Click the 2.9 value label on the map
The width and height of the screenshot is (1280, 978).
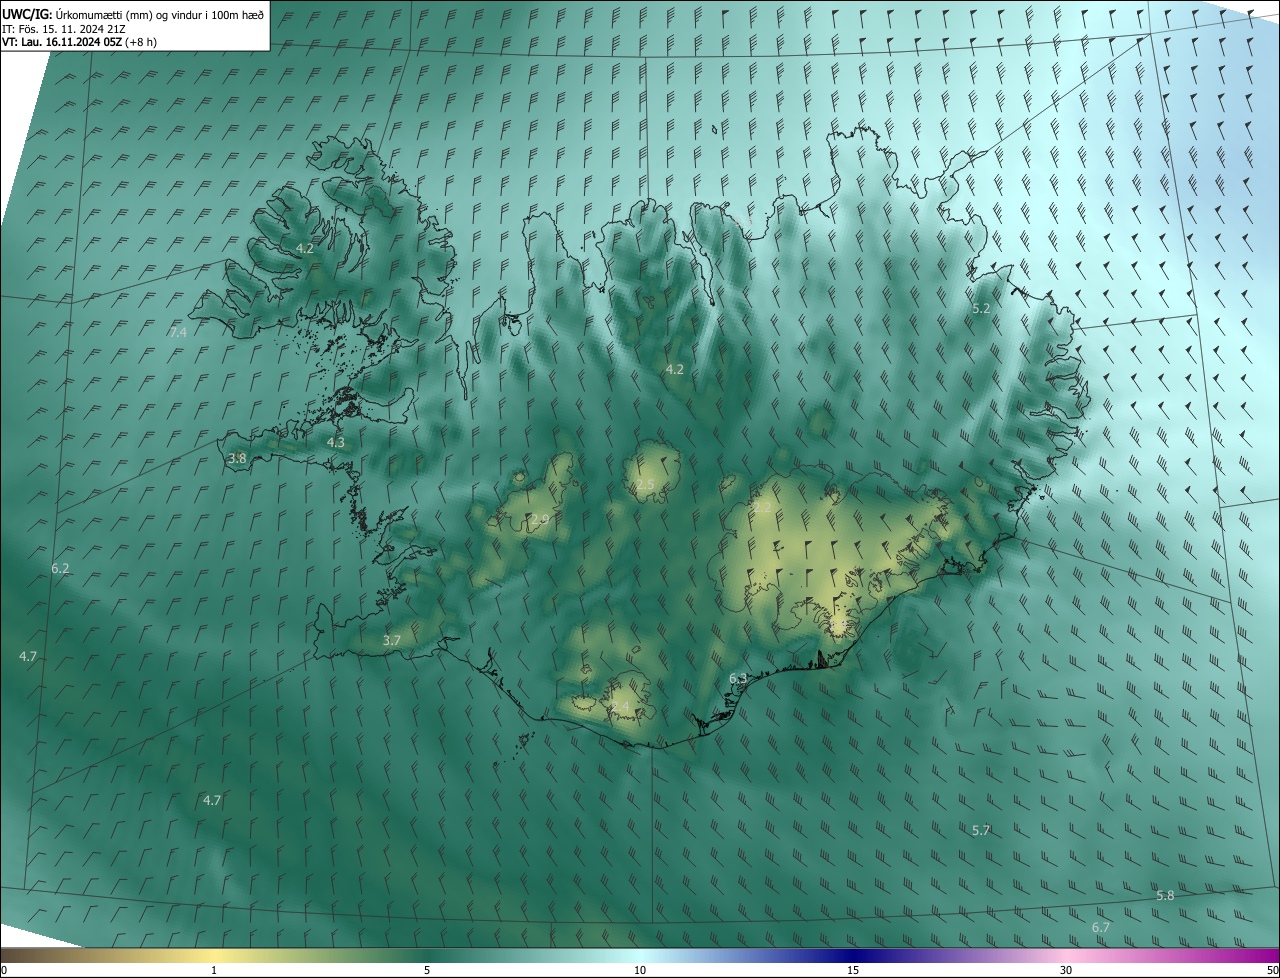coord(540,518)
